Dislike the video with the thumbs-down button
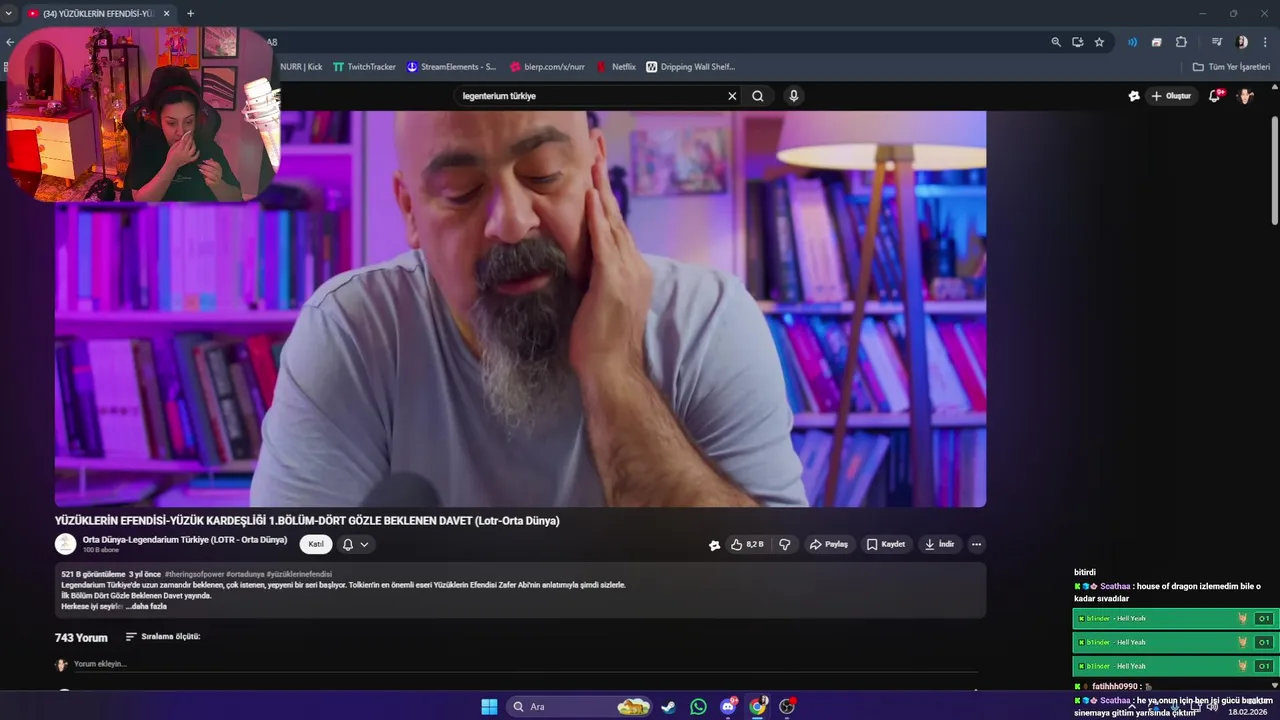Image resolution: width=1280 pixels, height=720 pixels. pos(785,544)
